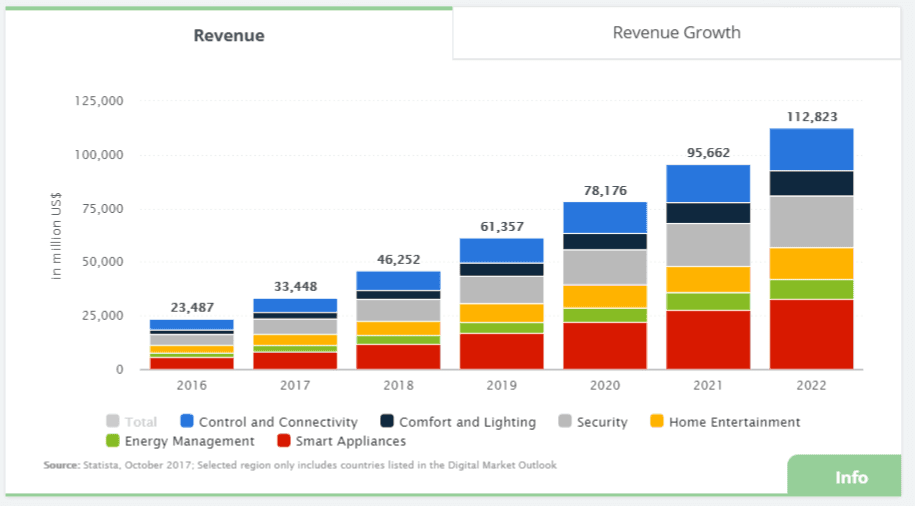915x506 pixels.
Task: Click the 23,487 total label
Action: pyautogui.click(x=192, y=308)
